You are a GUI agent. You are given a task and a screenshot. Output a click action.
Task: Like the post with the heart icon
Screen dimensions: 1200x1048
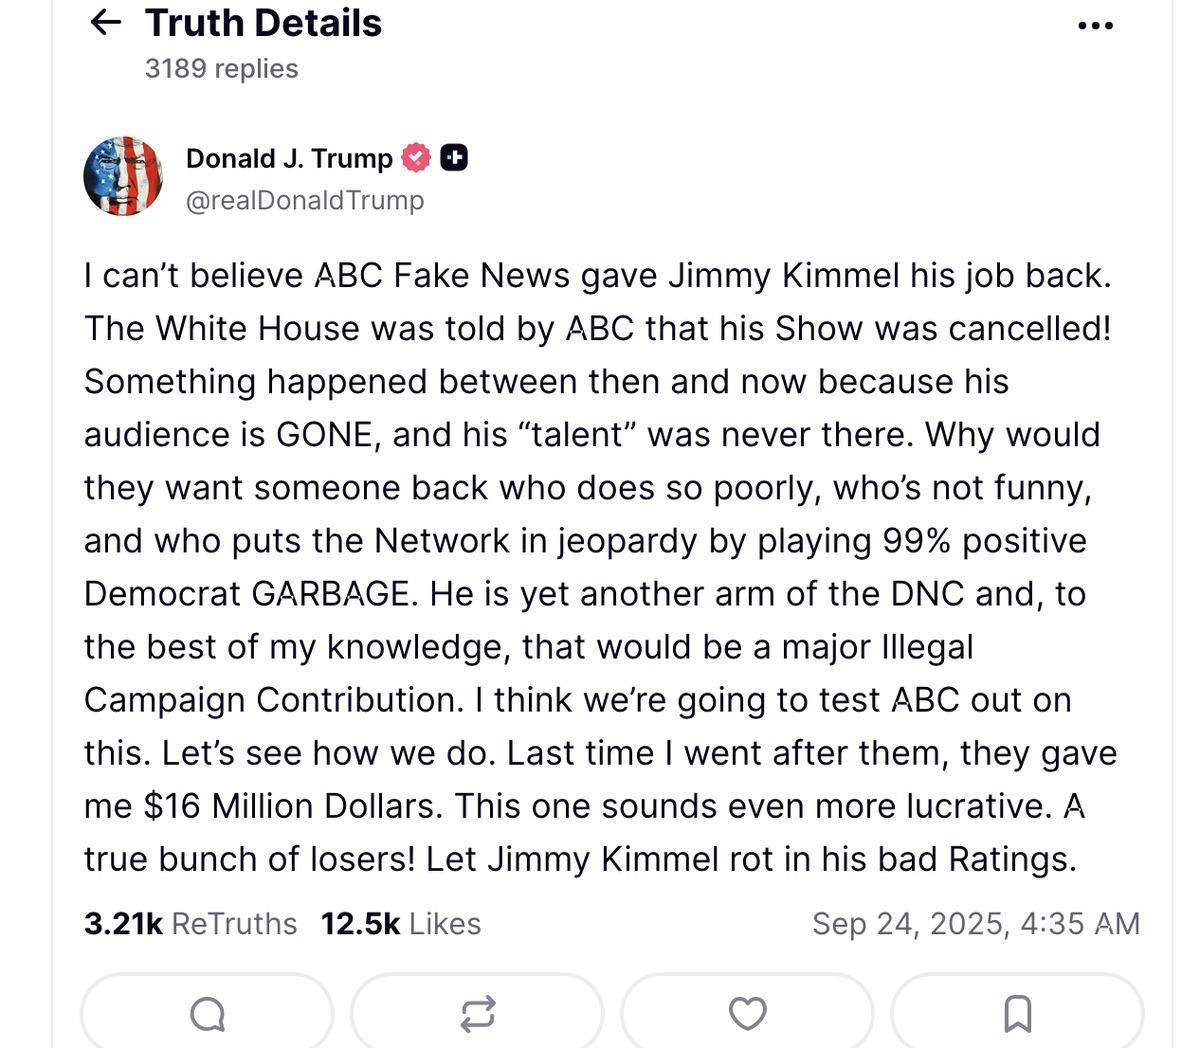747,1014
